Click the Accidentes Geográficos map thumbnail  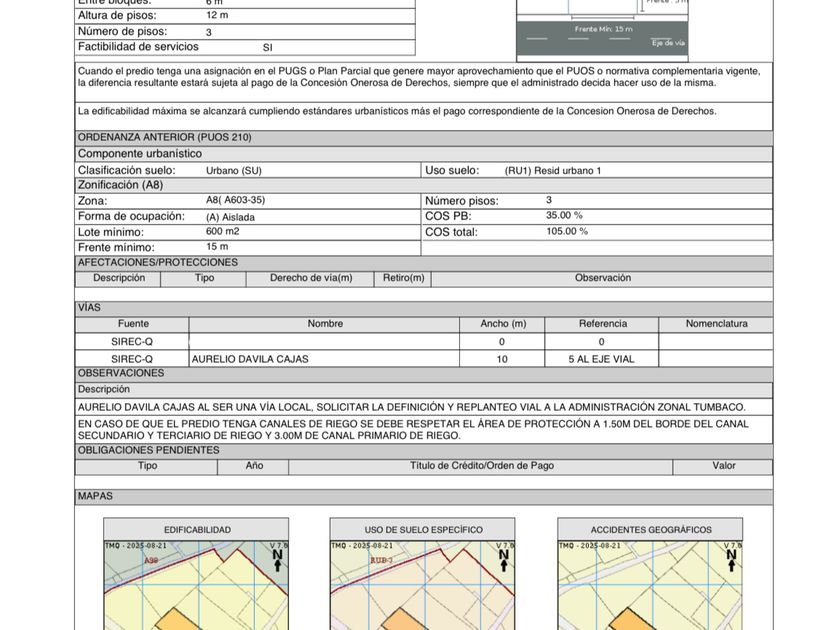[650, 585]
